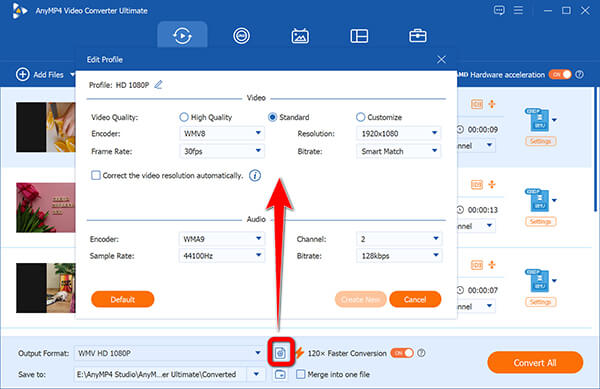Check Correct the video resolution automatically
Screen dimensions: 600x389
tap(96, 175)
